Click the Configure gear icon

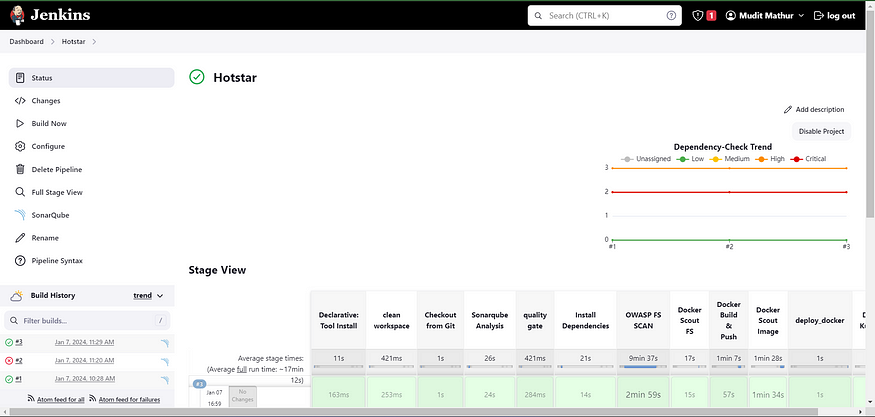(x=20, y=146)
